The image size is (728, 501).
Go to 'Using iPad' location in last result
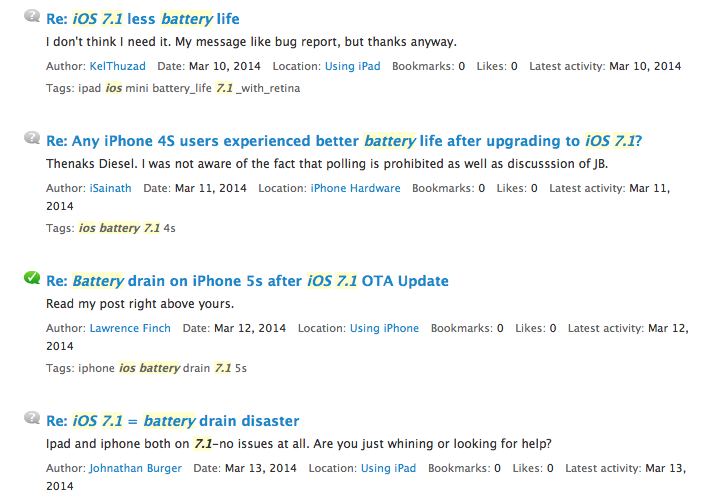tap(388, 468)
